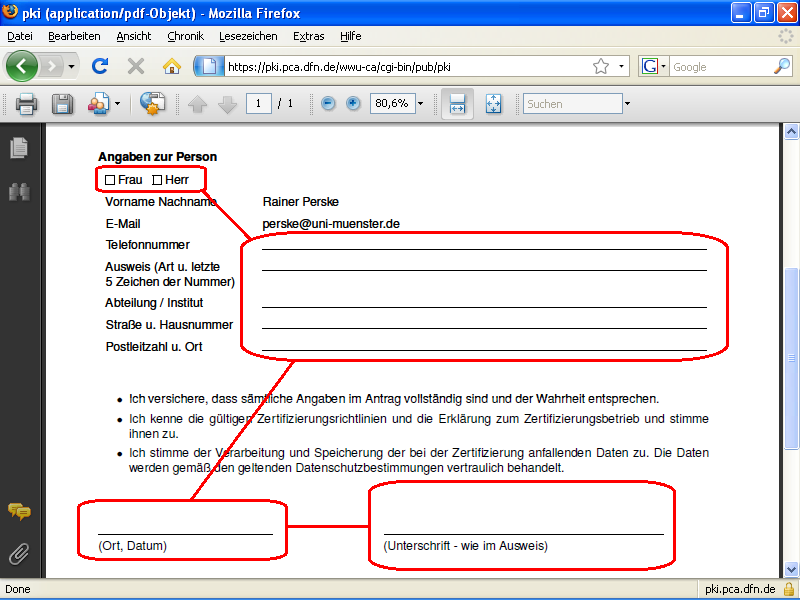Click the vertical scrollbar thumb
Screen dimensions: 800x600
[x=791, y=358]
